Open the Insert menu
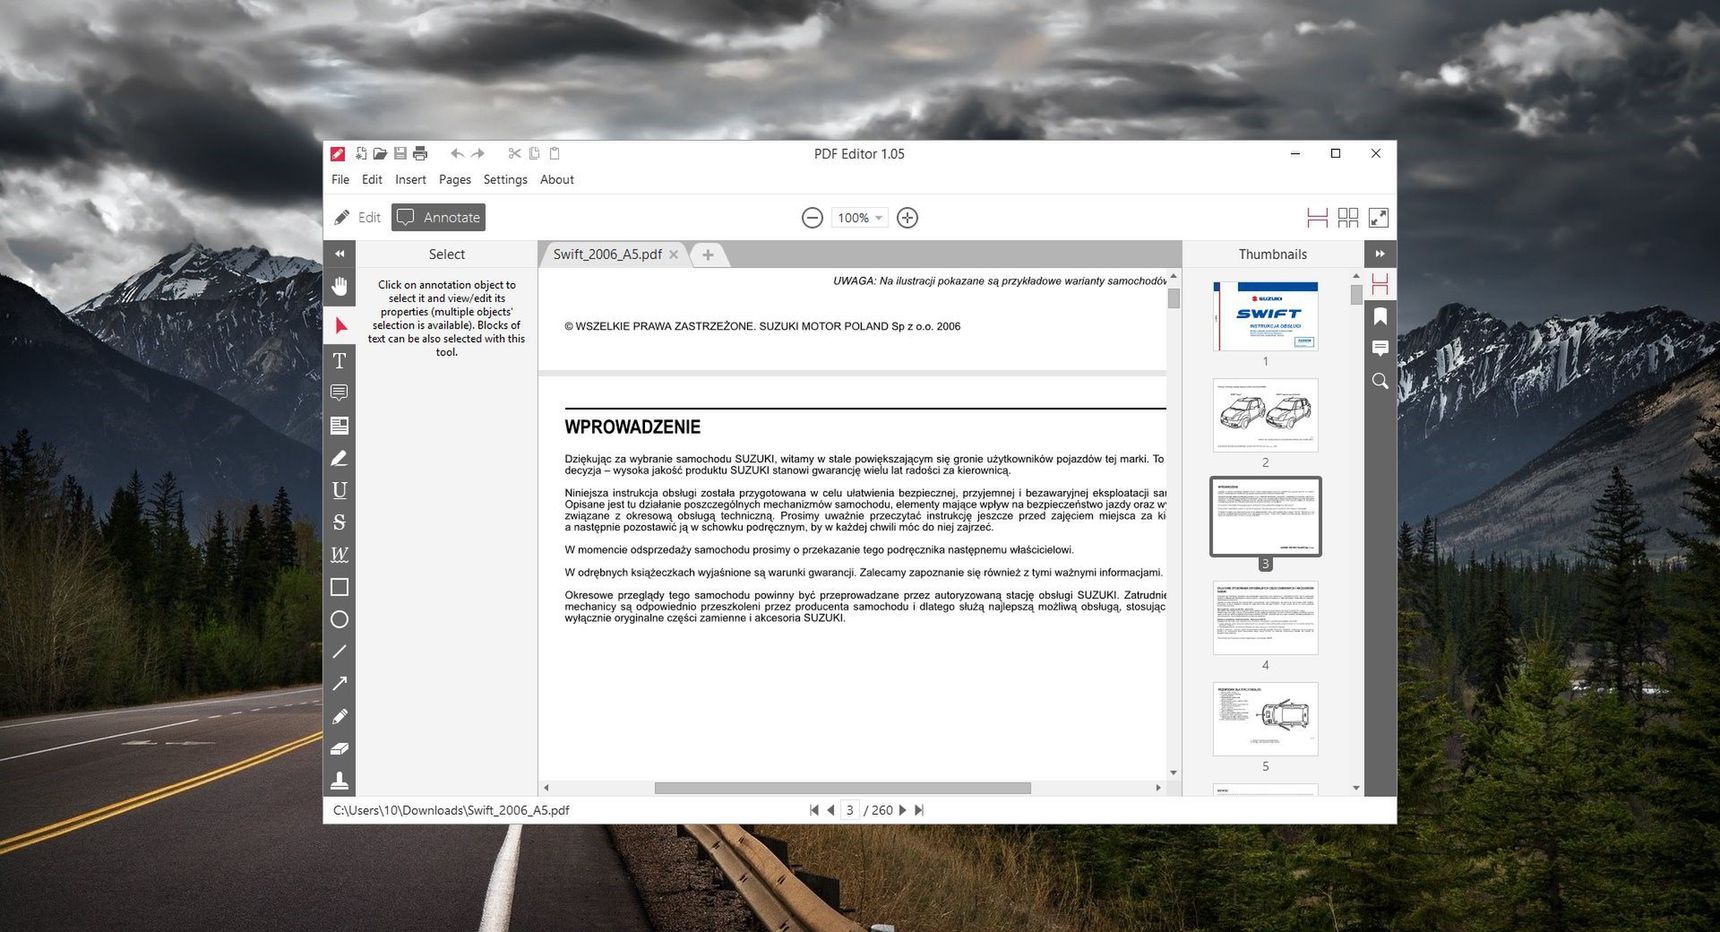 click(410, 180)
